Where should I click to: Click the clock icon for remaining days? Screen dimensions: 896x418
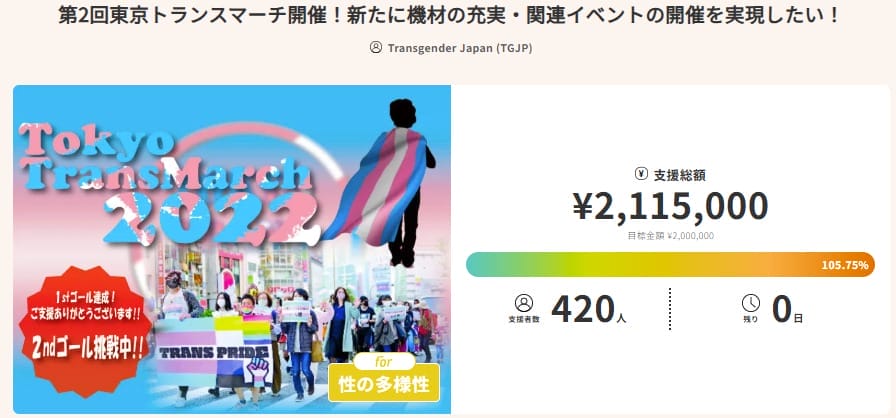(x=750, y=303)
